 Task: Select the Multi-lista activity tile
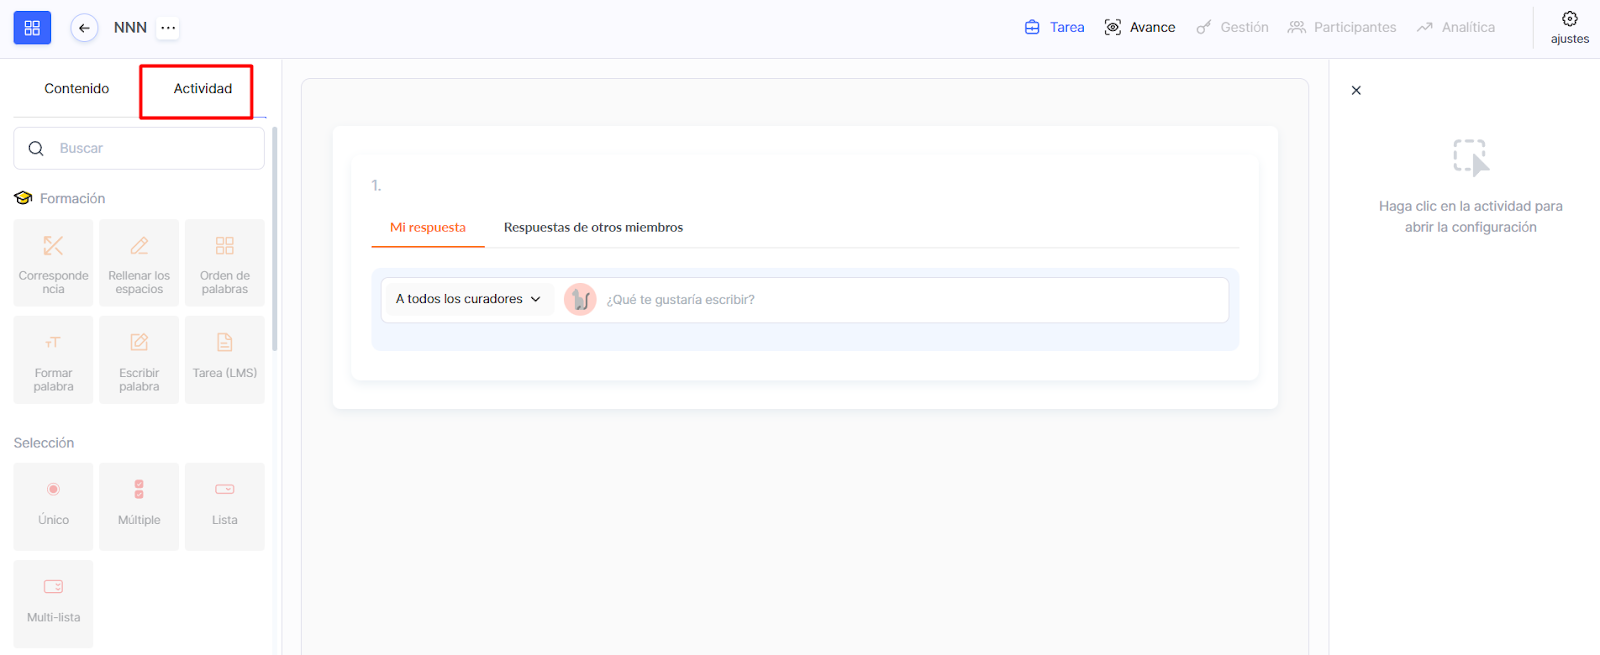[53, 602]
